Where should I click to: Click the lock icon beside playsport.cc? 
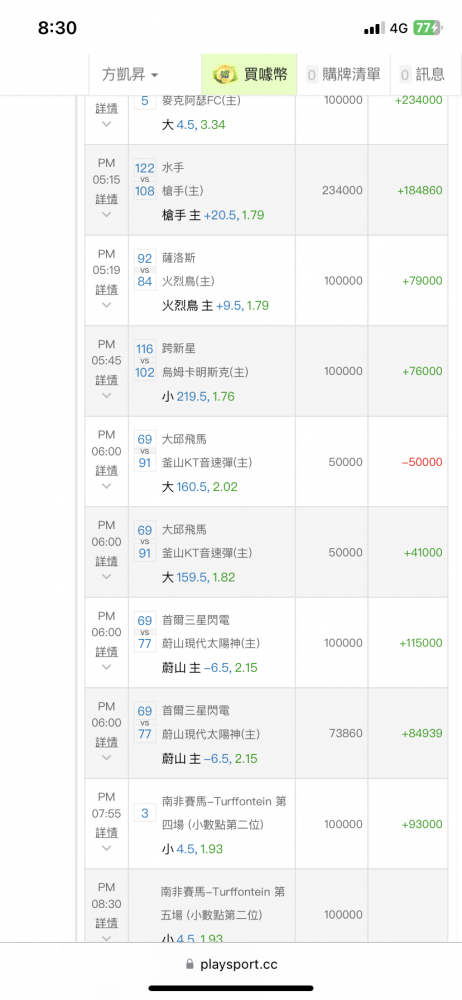[x=189, y=964]
